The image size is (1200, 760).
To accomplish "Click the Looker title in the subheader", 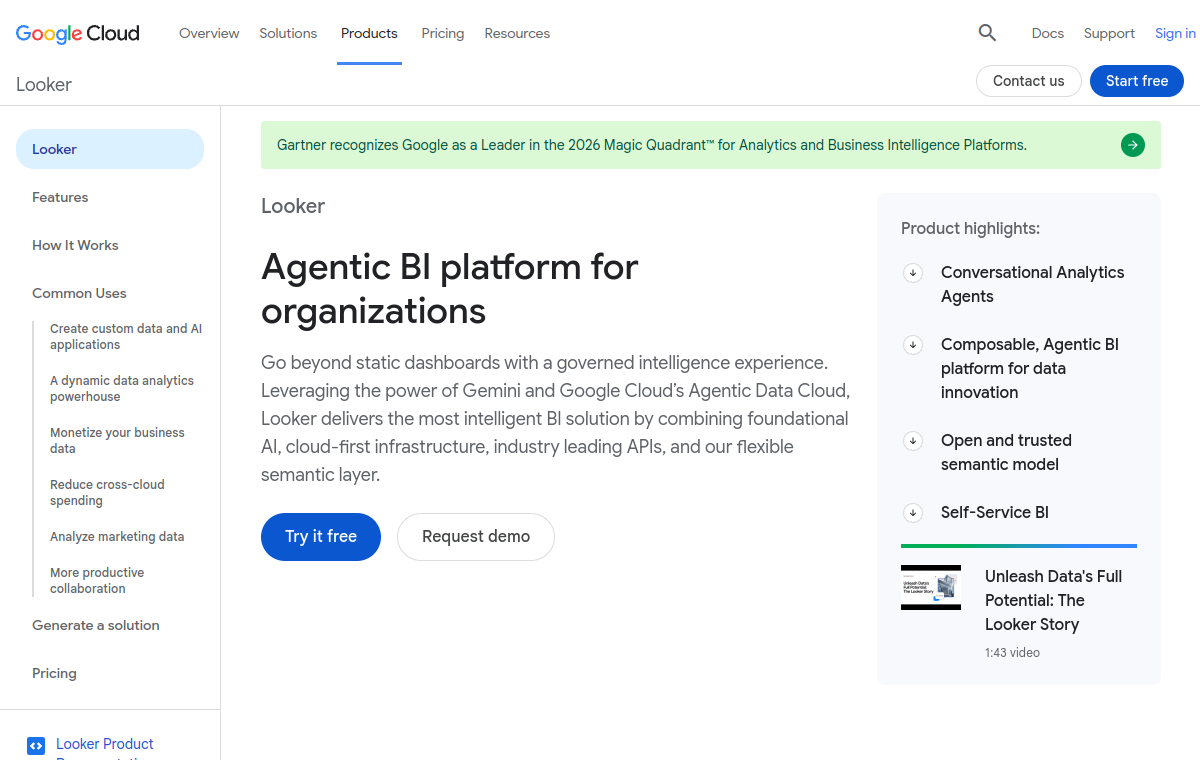I will tap(44, 85).
